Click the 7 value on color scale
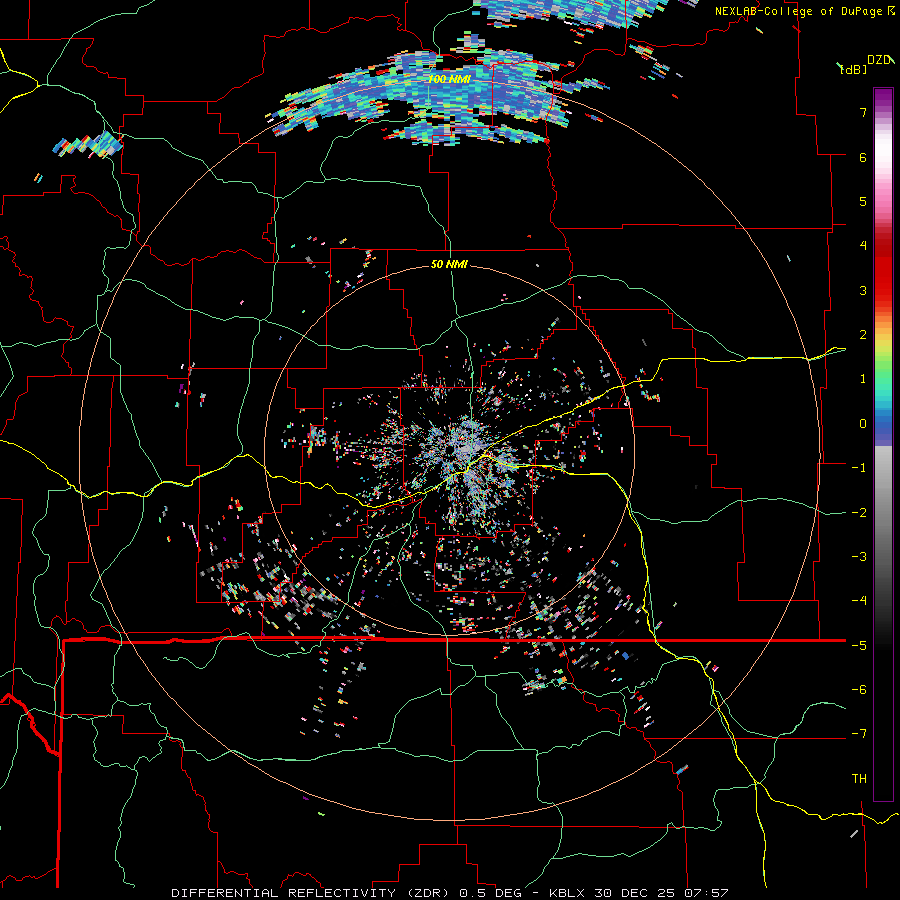 coord(863,112)
